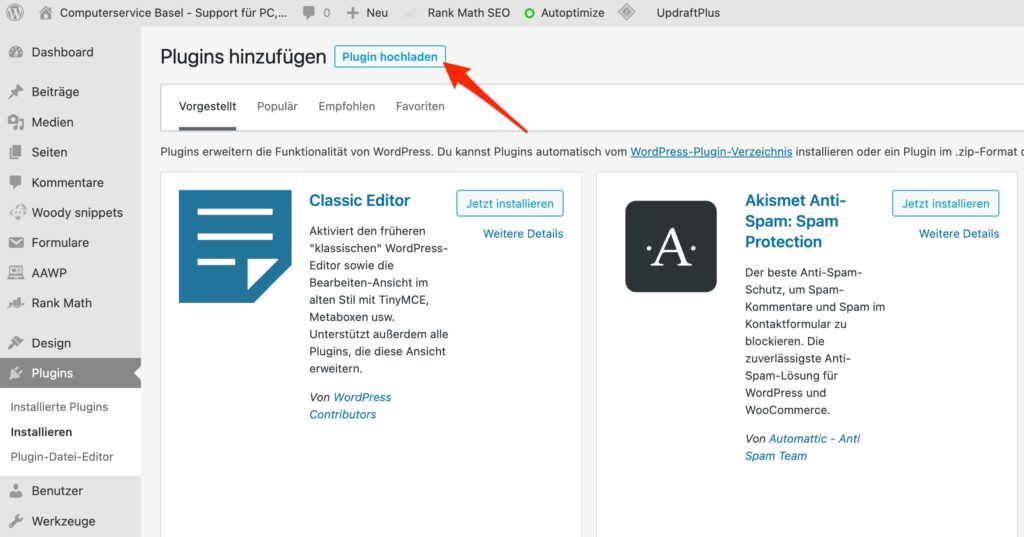Open the comments bubble icon in admin bar
Viewport: 1024px width, 537px height.
click(308, 12)
